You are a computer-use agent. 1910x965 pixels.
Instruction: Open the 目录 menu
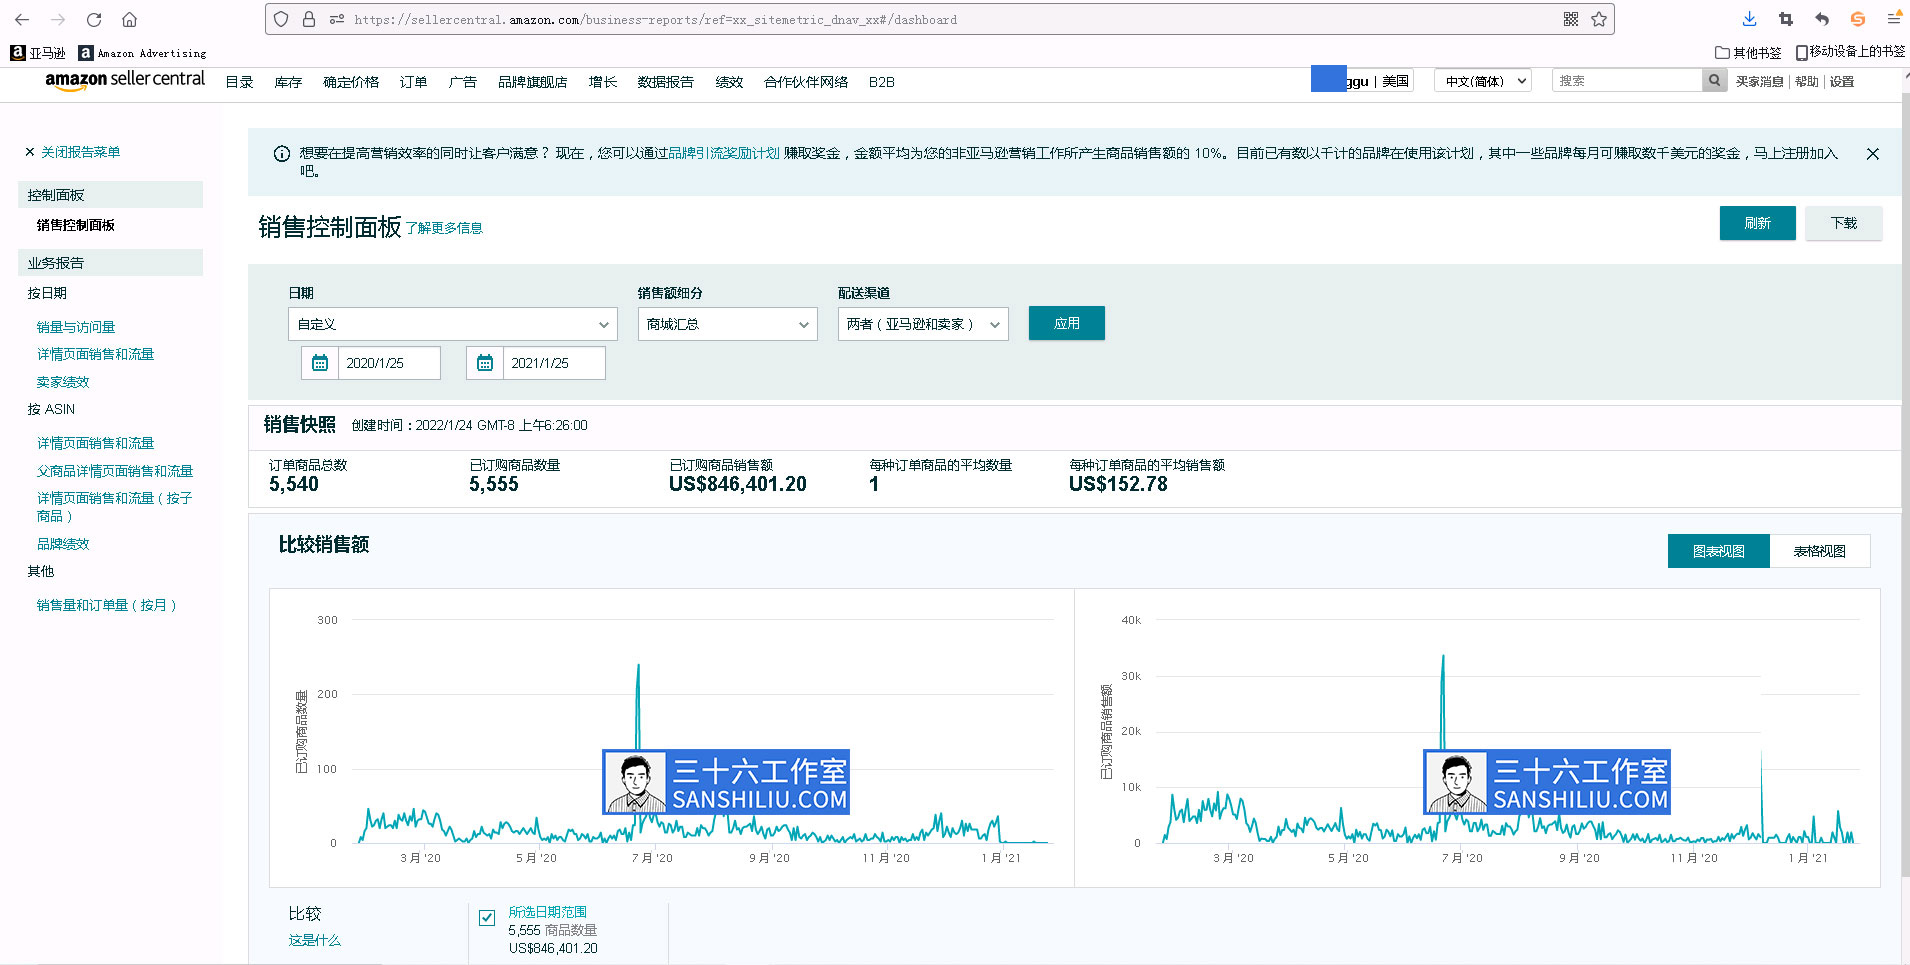[x=239, y=82]
